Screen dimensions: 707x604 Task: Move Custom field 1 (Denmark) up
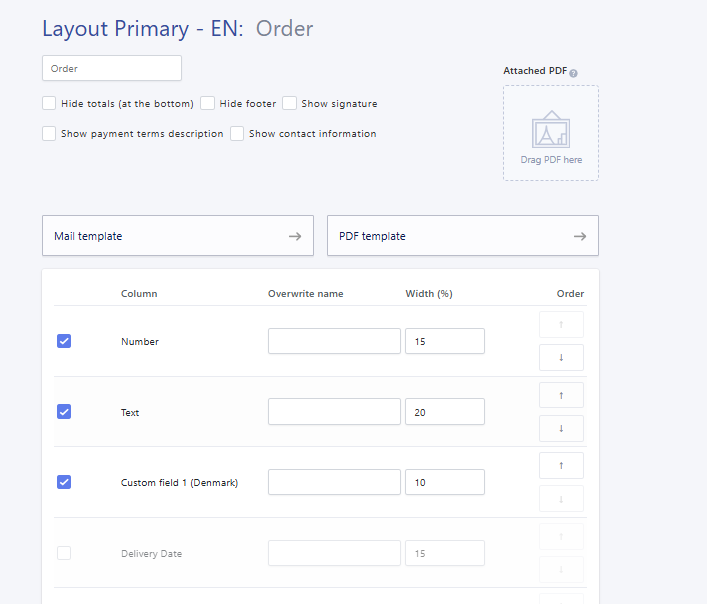(x=561, y=465)
